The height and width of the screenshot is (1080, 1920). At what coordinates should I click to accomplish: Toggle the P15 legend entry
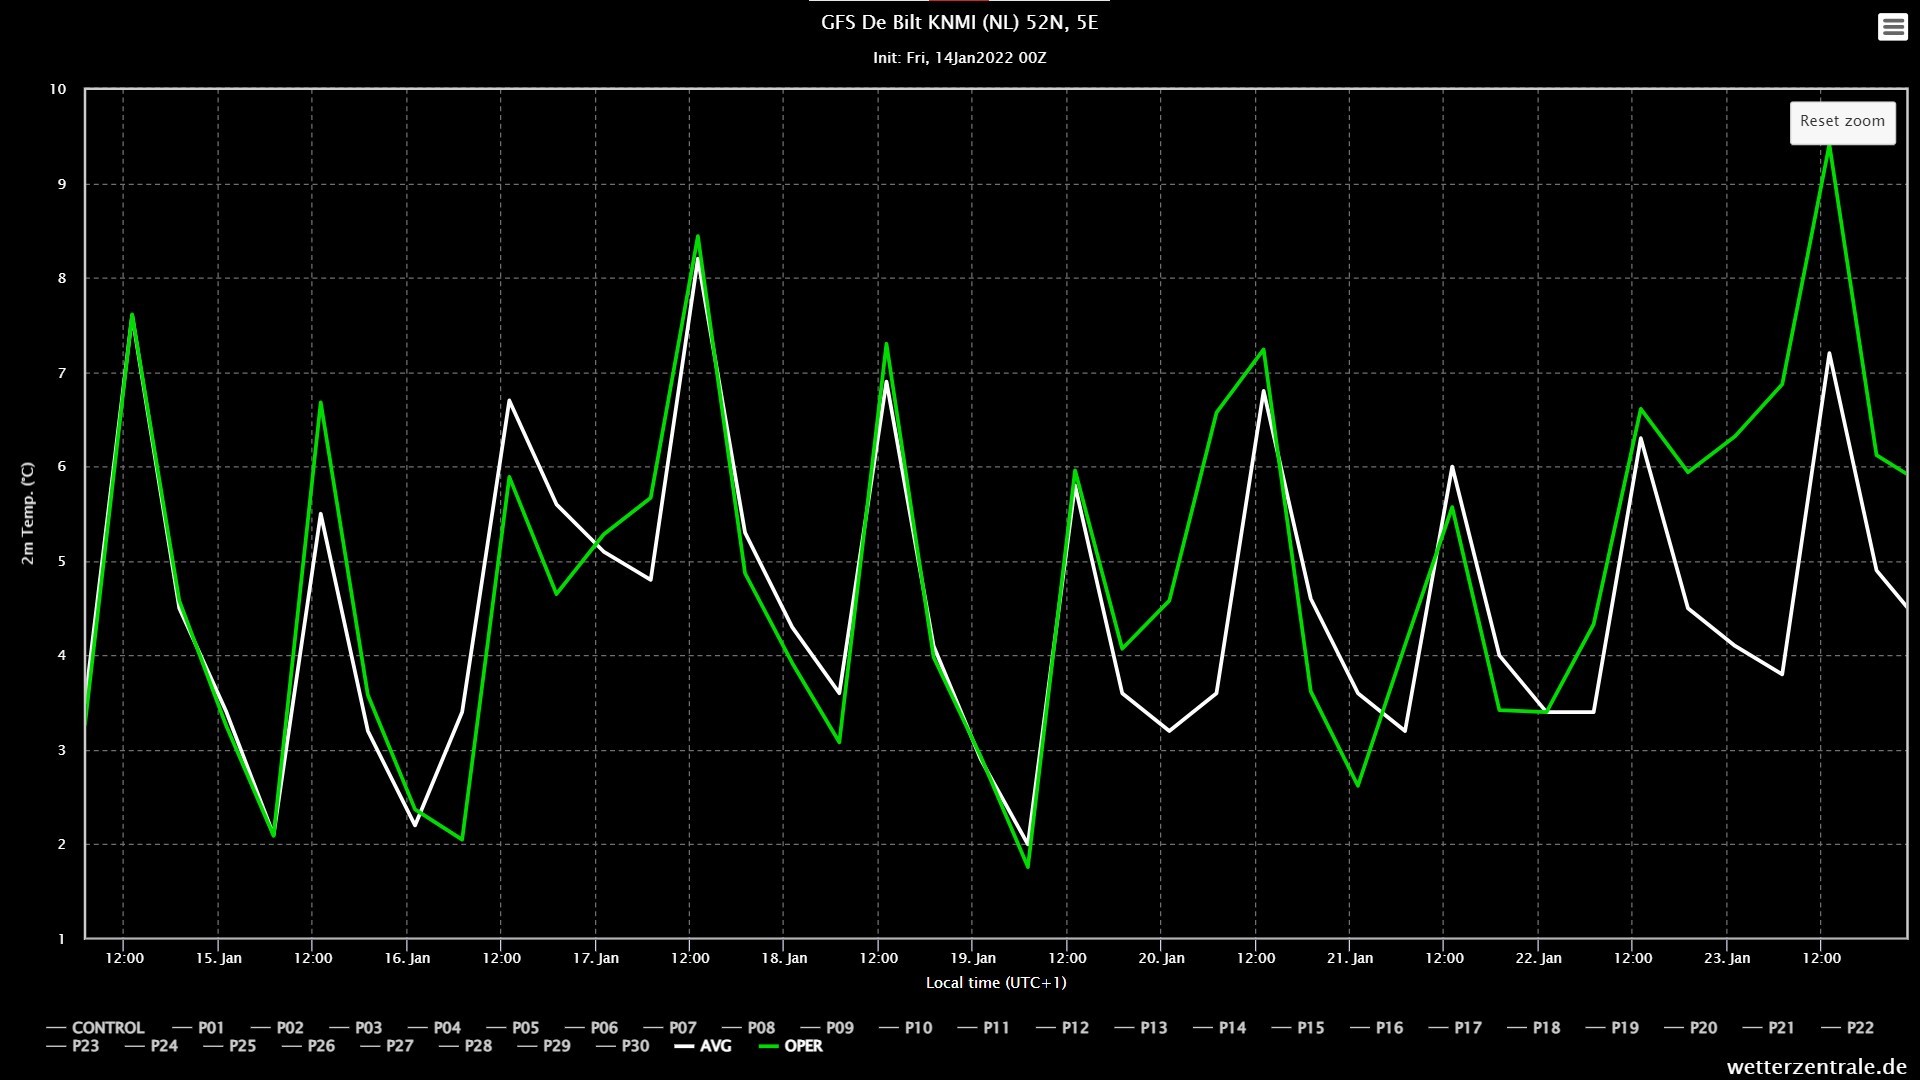click(x=1310, y=1028)
